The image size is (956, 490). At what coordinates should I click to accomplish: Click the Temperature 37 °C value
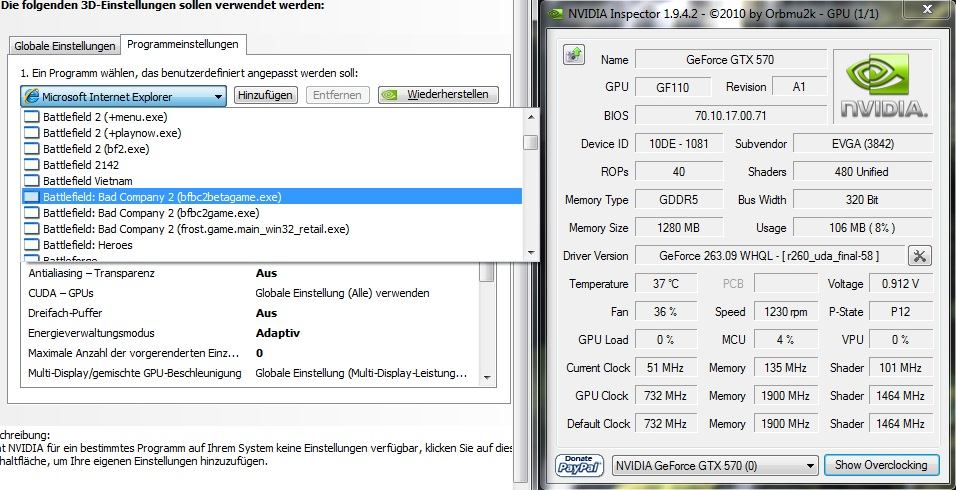point(666,284)
